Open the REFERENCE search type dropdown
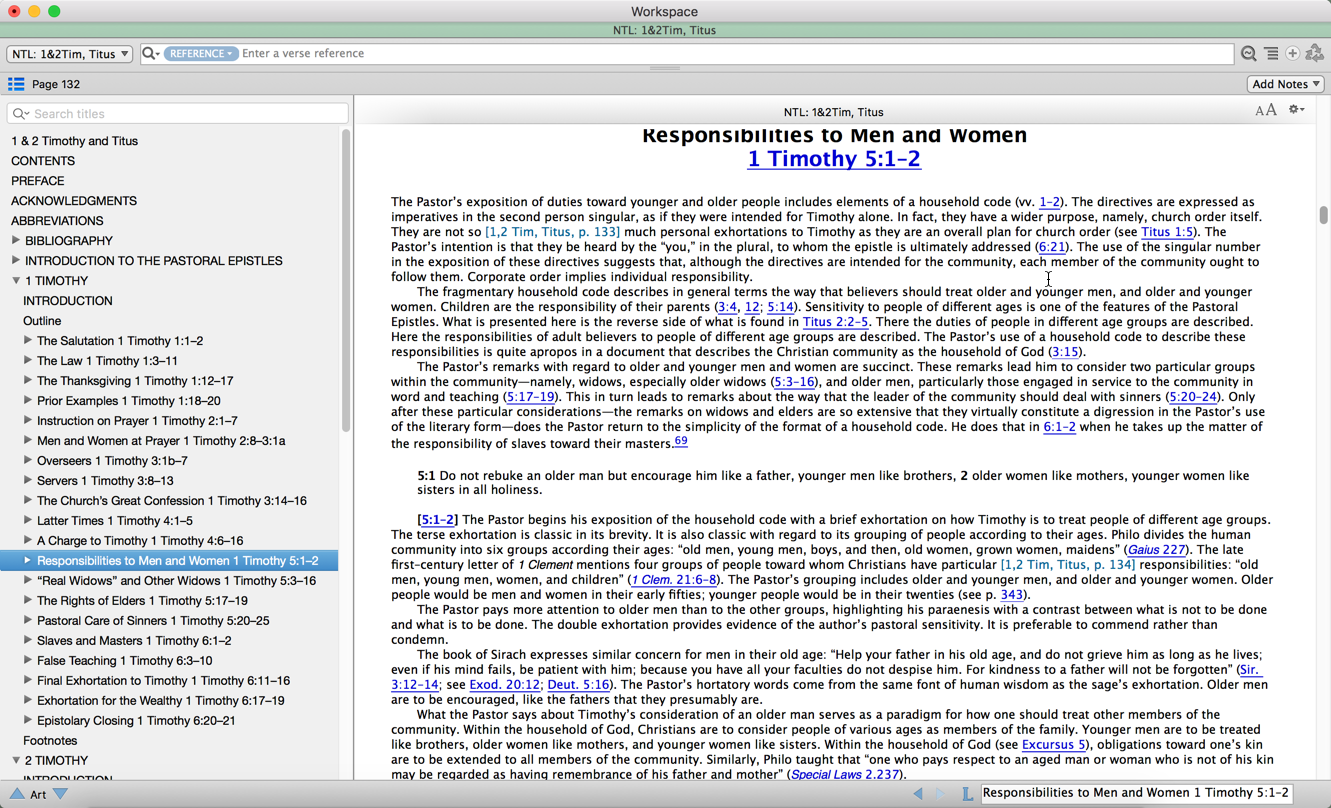 (x=201, y=54)
